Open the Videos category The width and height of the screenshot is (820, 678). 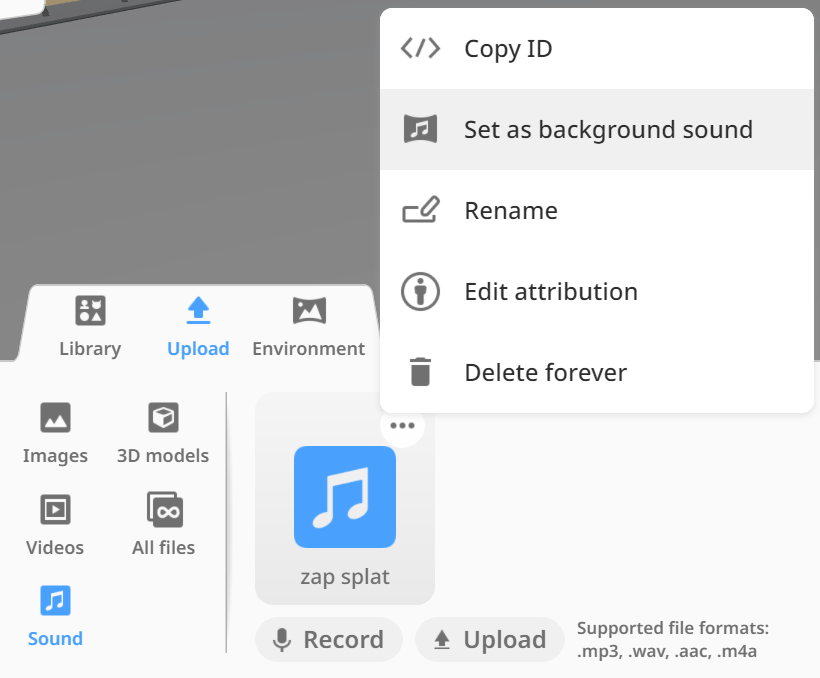pos(55,525)
